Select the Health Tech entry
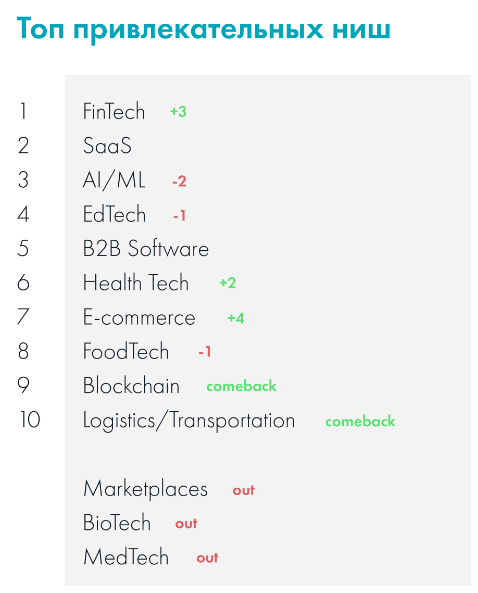Screen dimensions: 478x593 click(136, 283)
